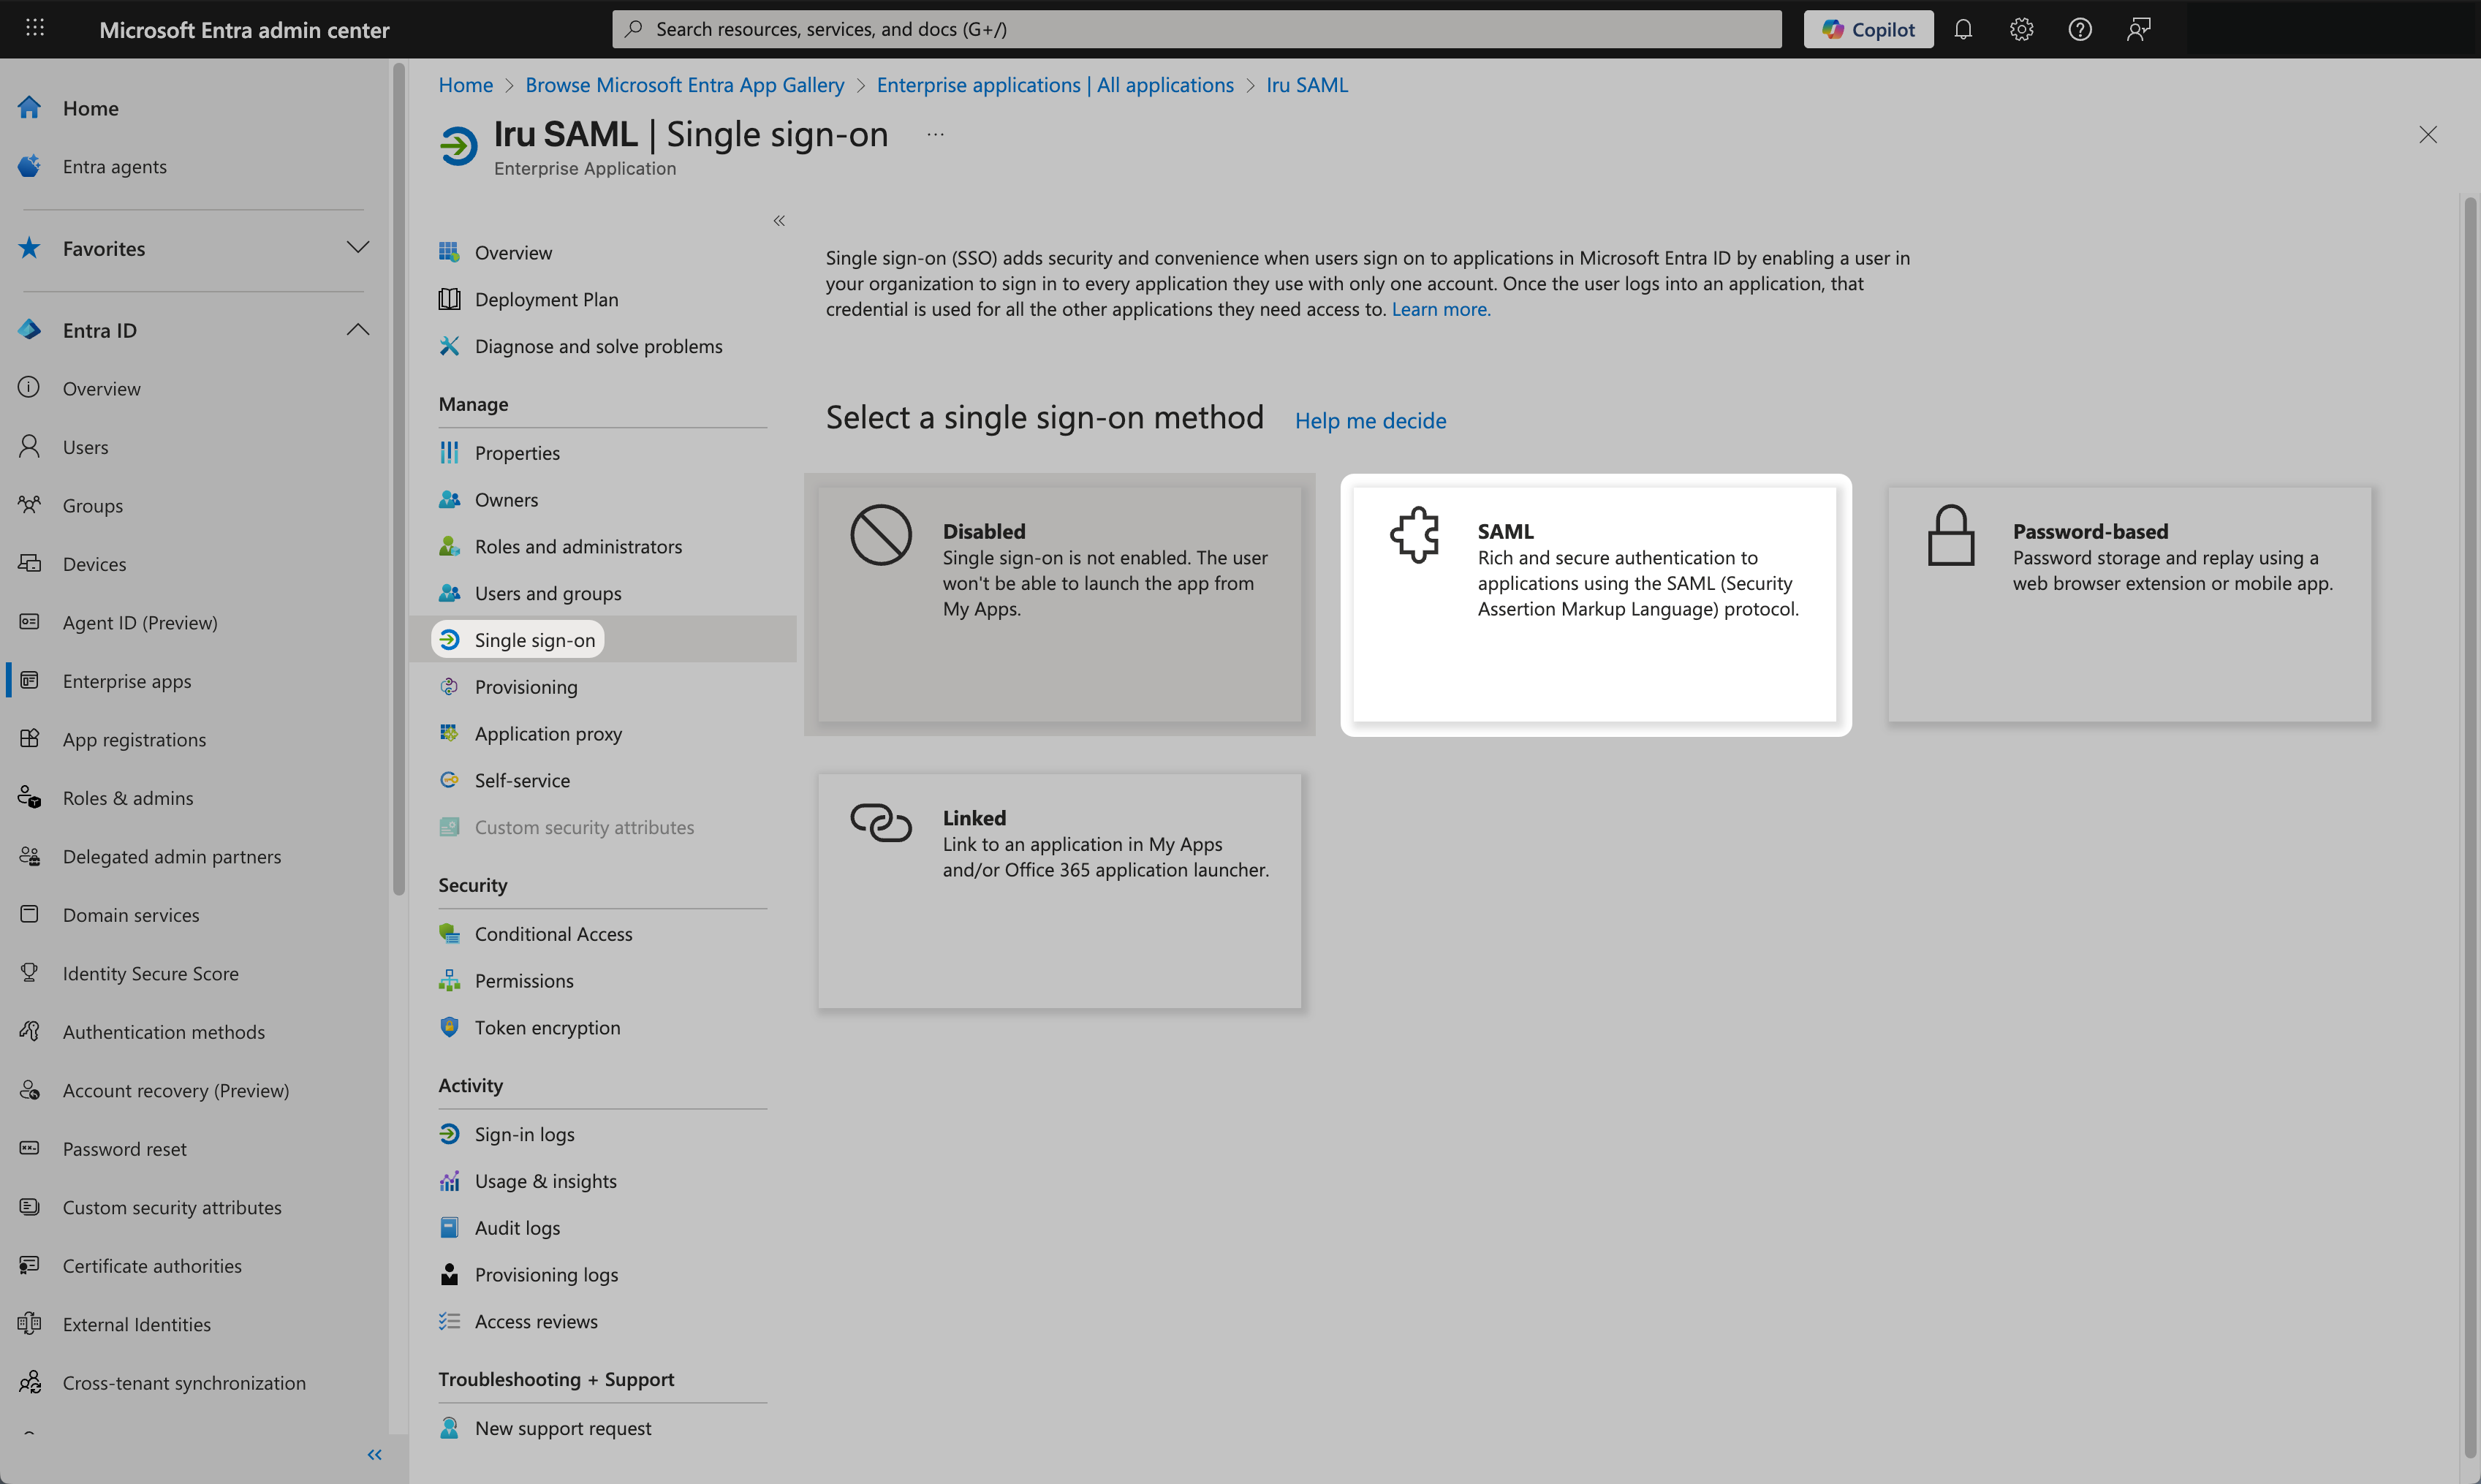Open Sign-in logs under Activity

point(524,1134)
